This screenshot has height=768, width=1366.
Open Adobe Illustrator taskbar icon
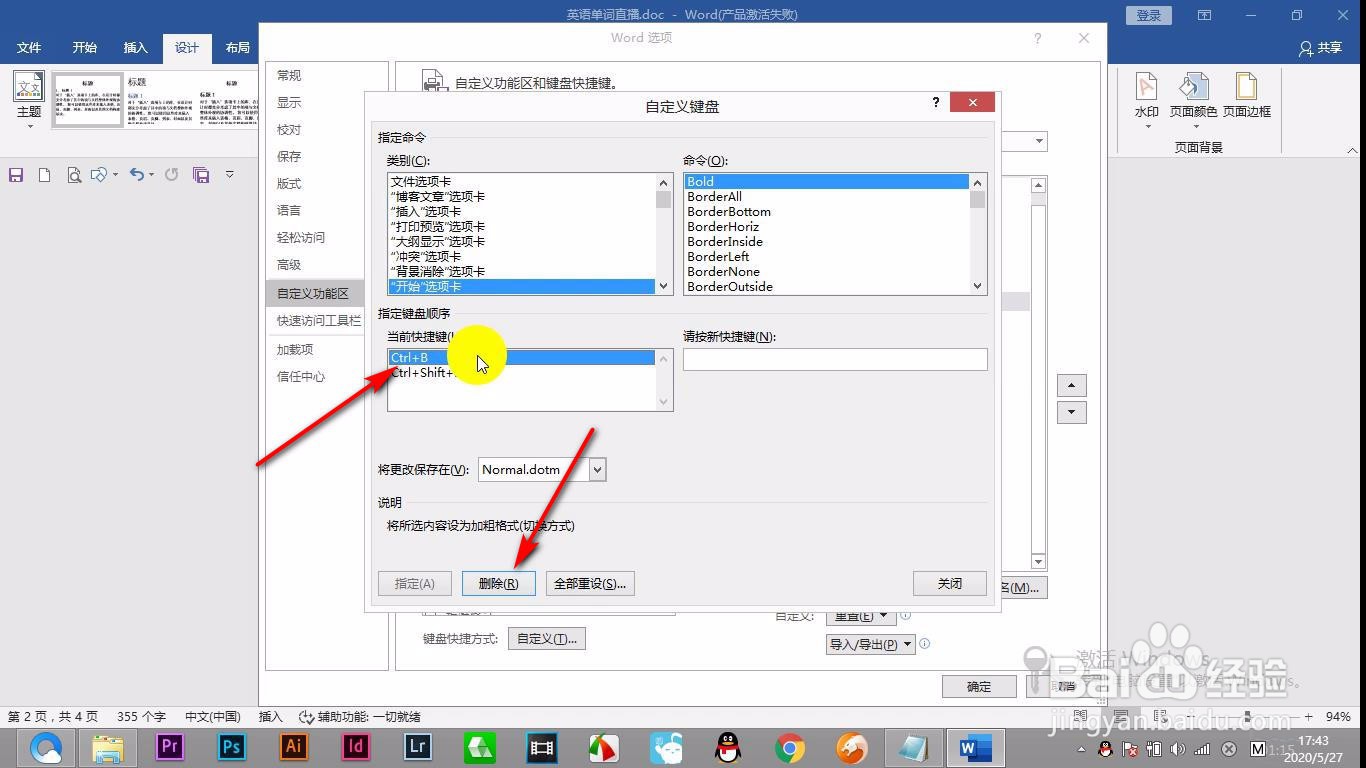coord(294,747)
